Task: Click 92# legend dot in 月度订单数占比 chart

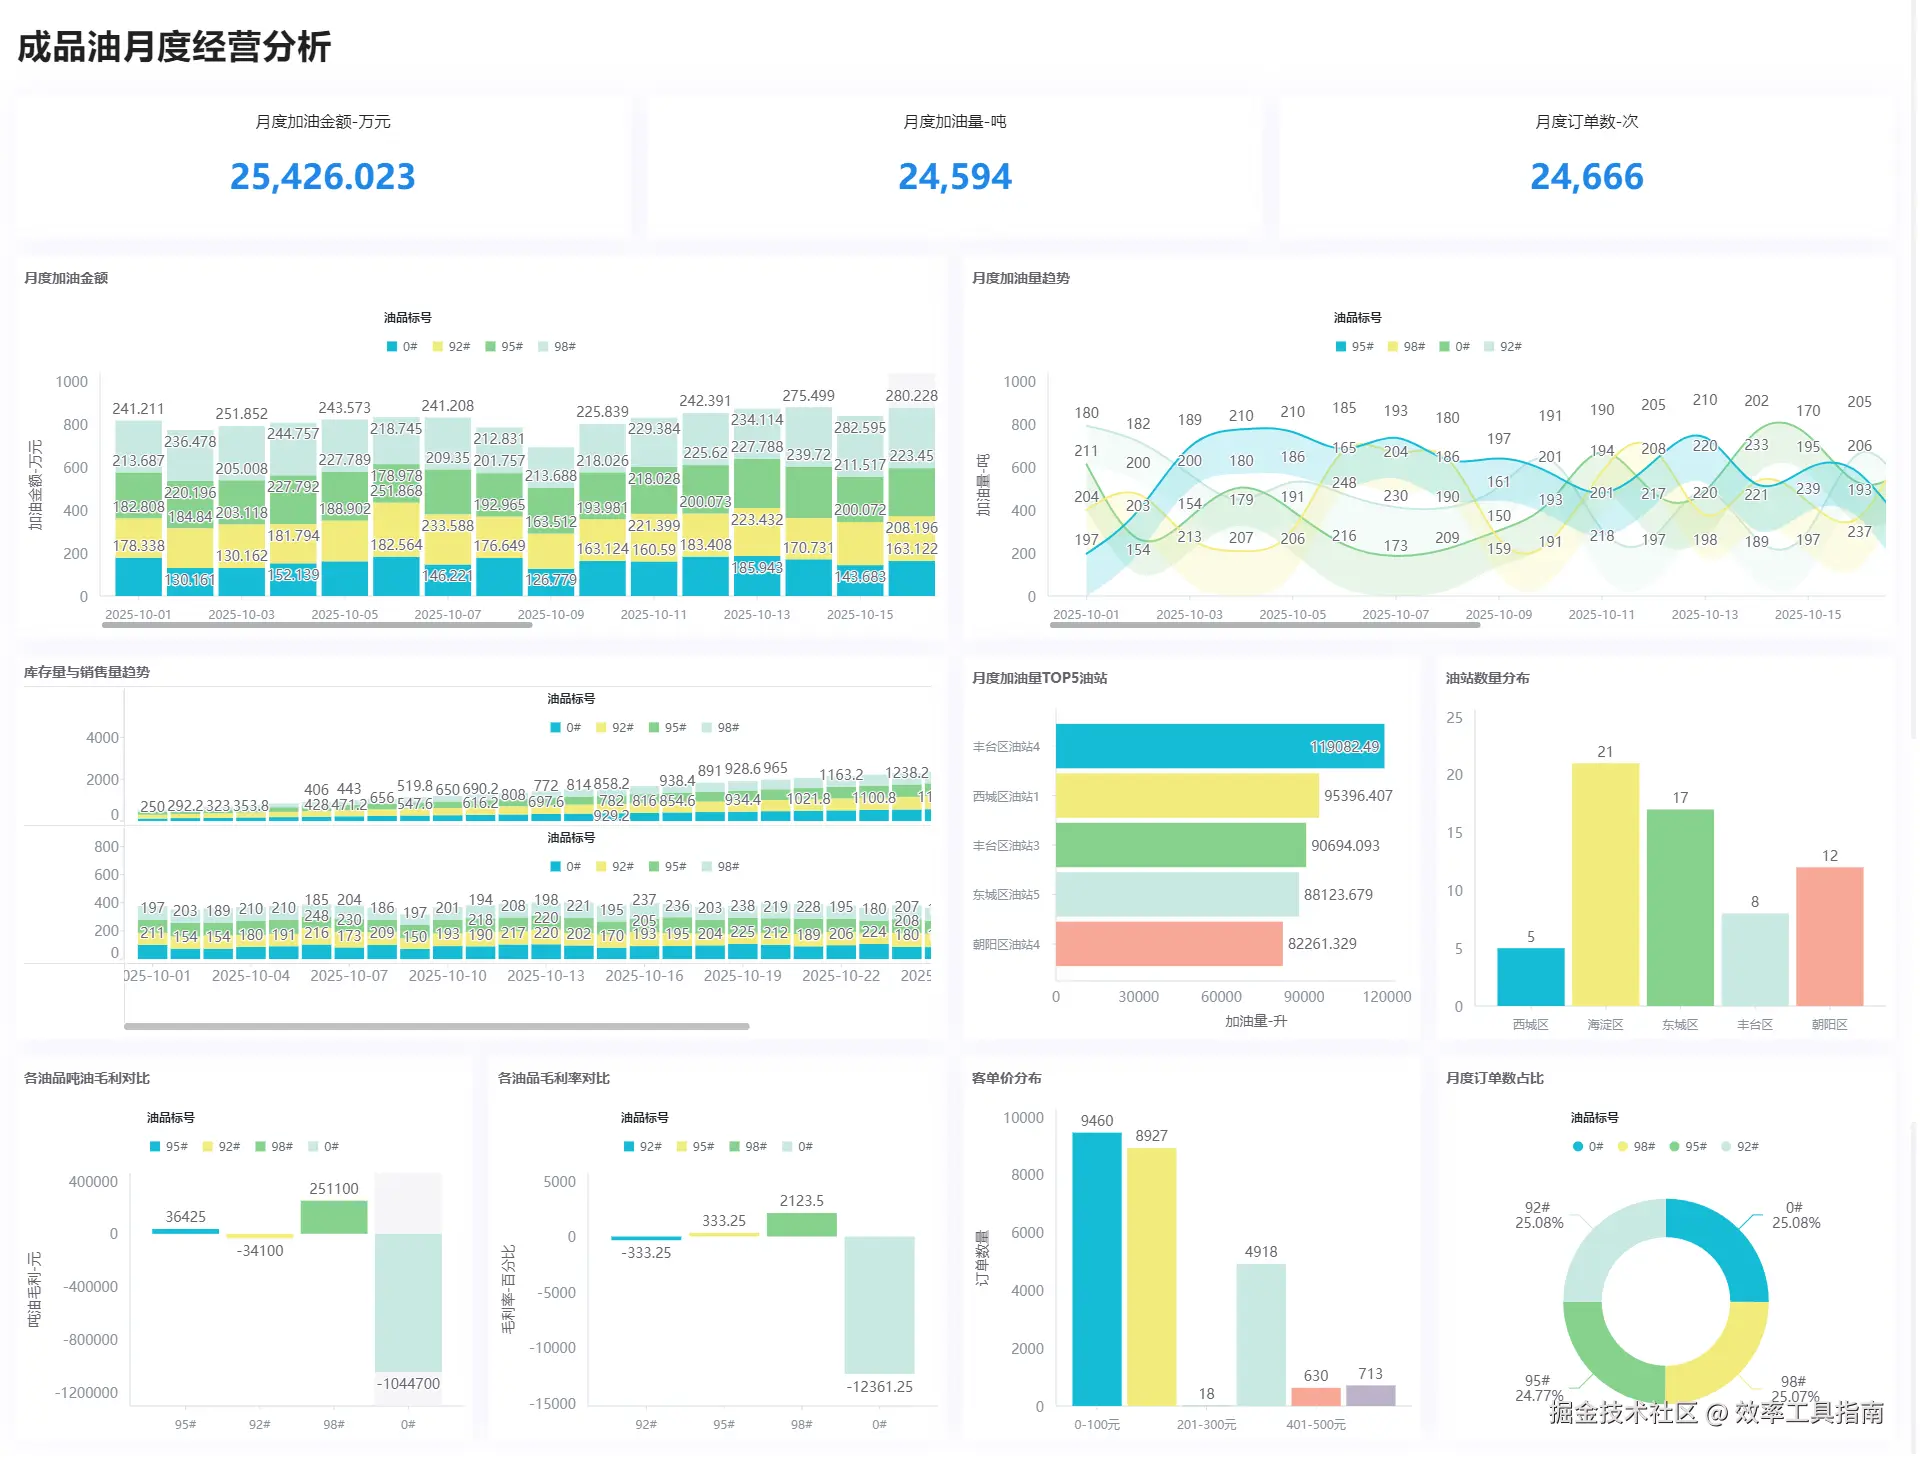Action: pyautogui.click(x=1726, y=1147)
